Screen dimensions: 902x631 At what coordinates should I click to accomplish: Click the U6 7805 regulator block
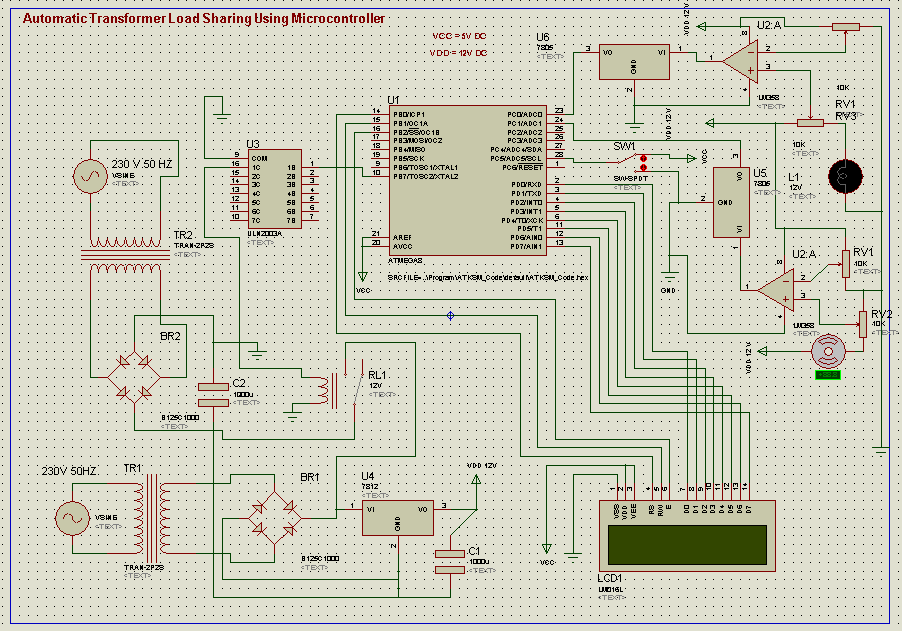(x=634, y=62)
